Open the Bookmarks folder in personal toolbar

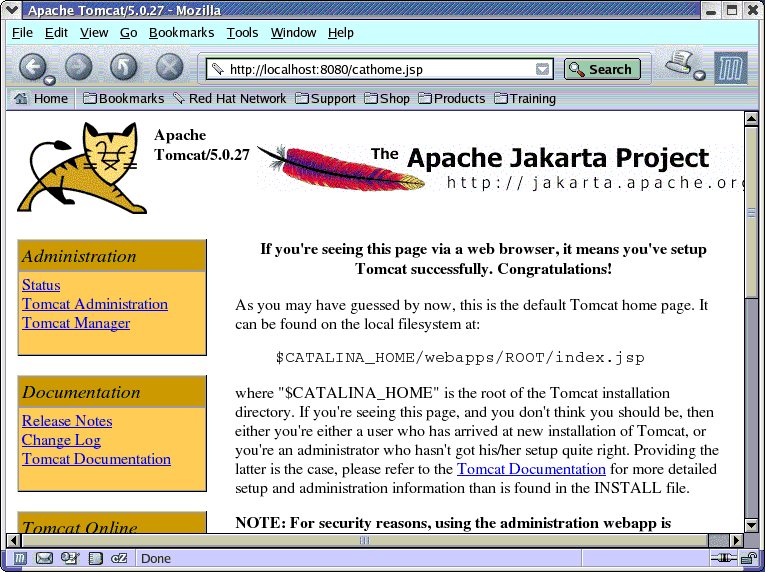(x=123, y=99)
